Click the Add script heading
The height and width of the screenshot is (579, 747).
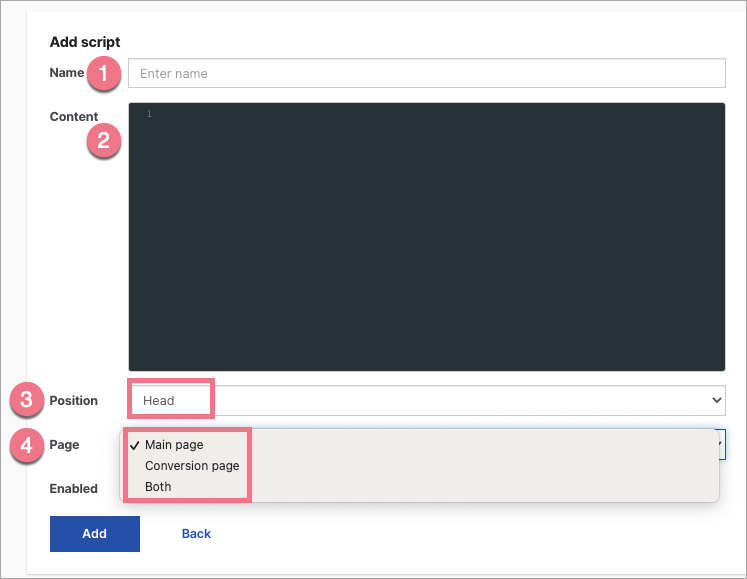pyautogui.click(x=85, y=43)
